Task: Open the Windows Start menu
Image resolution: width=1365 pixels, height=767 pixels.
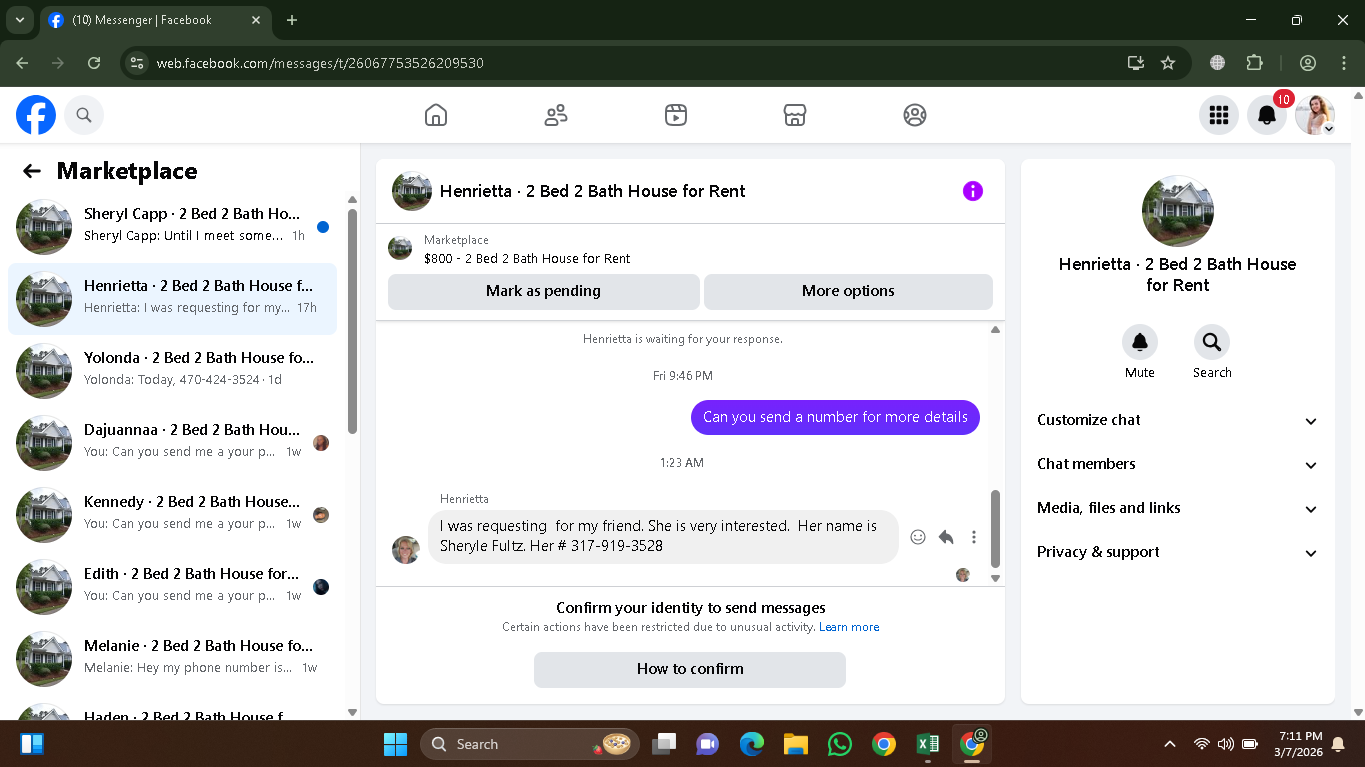Action: 396,744
